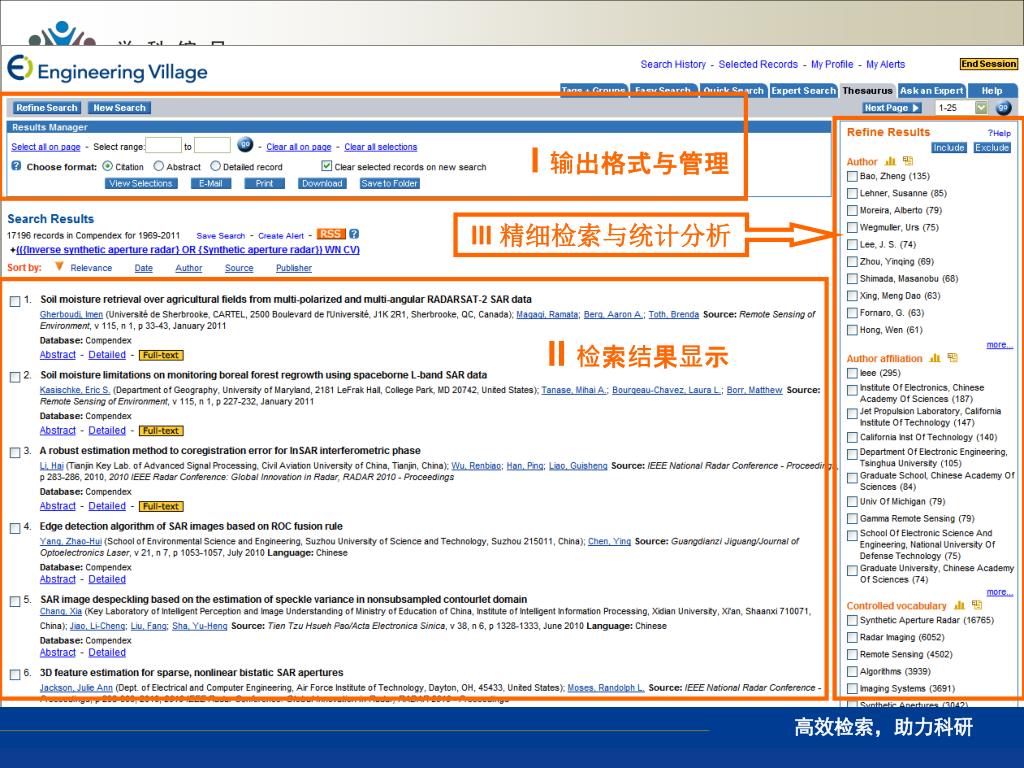Open My Alerts link
This screenshot has width=1024, height=768.
click(886, 64)
